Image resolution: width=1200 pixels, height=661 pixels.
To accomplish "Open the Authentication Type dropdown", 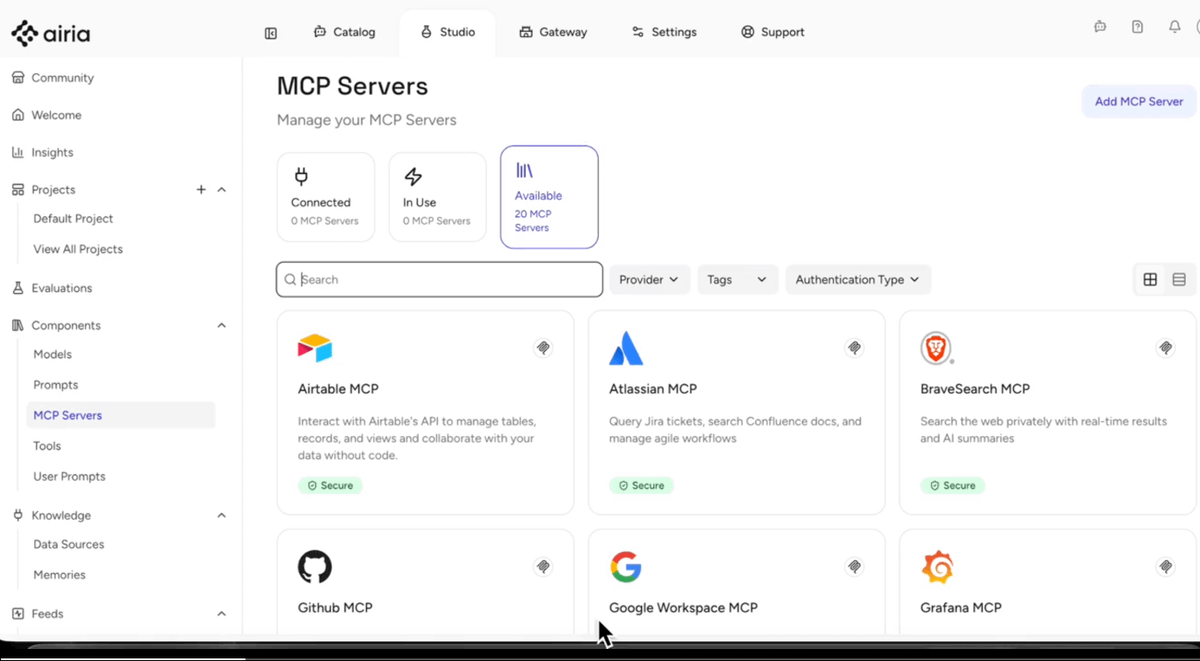I will pos(858,280).
